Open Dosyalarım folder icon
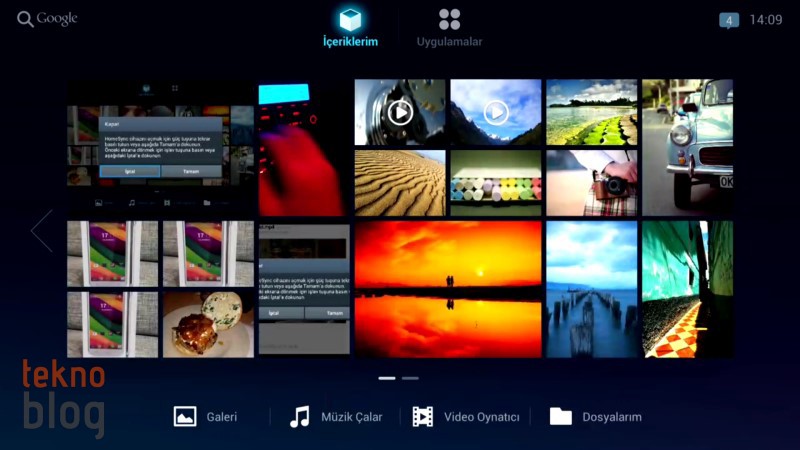800x450 pixels. click(x=560, y=417)
